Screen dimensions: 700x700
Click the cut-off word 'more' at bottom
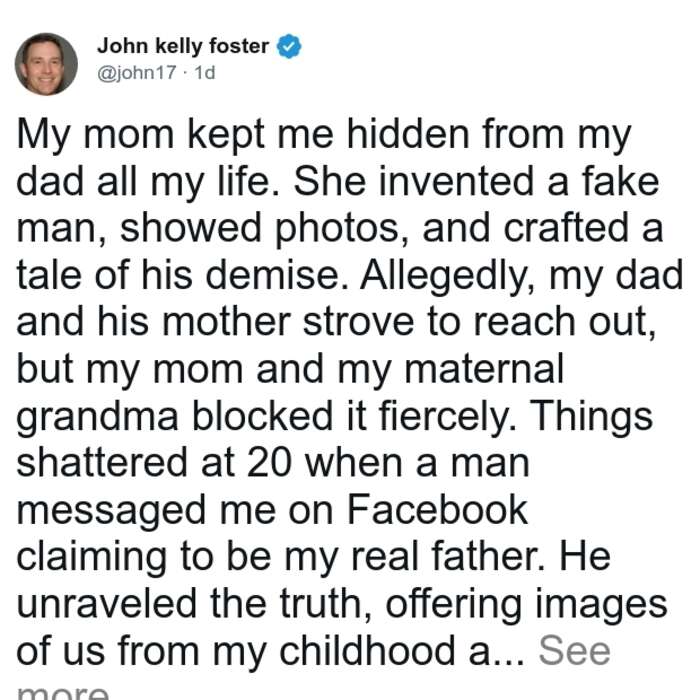(63, 691)
